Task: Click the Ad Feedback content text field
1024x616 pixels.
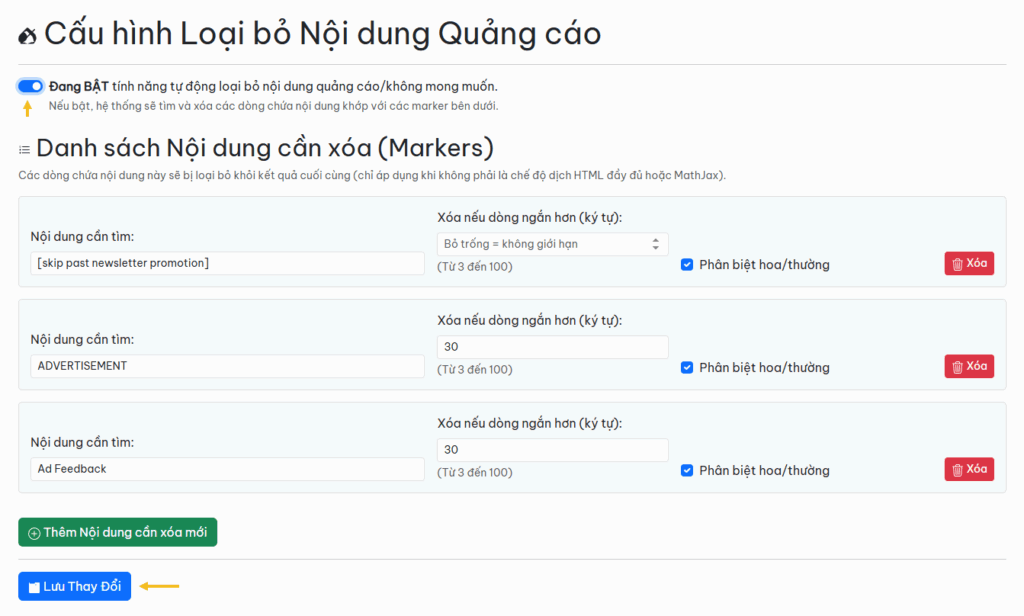Action: [227, 469]
